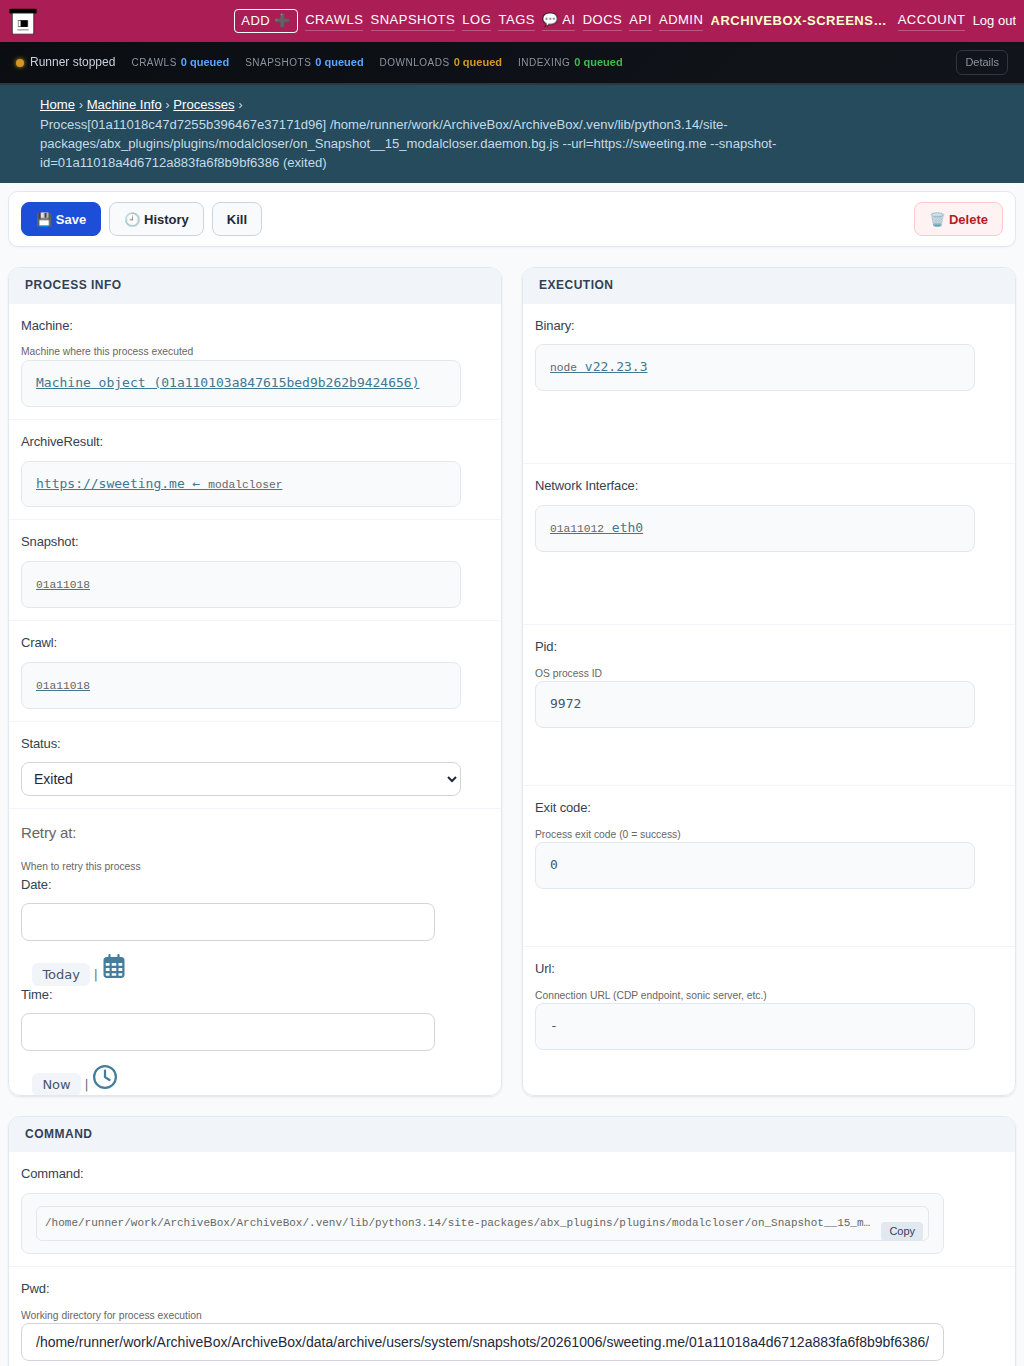Screen dimensions: 1024x1366
Task: Copy the command text
Action: tap(902, 1231)
